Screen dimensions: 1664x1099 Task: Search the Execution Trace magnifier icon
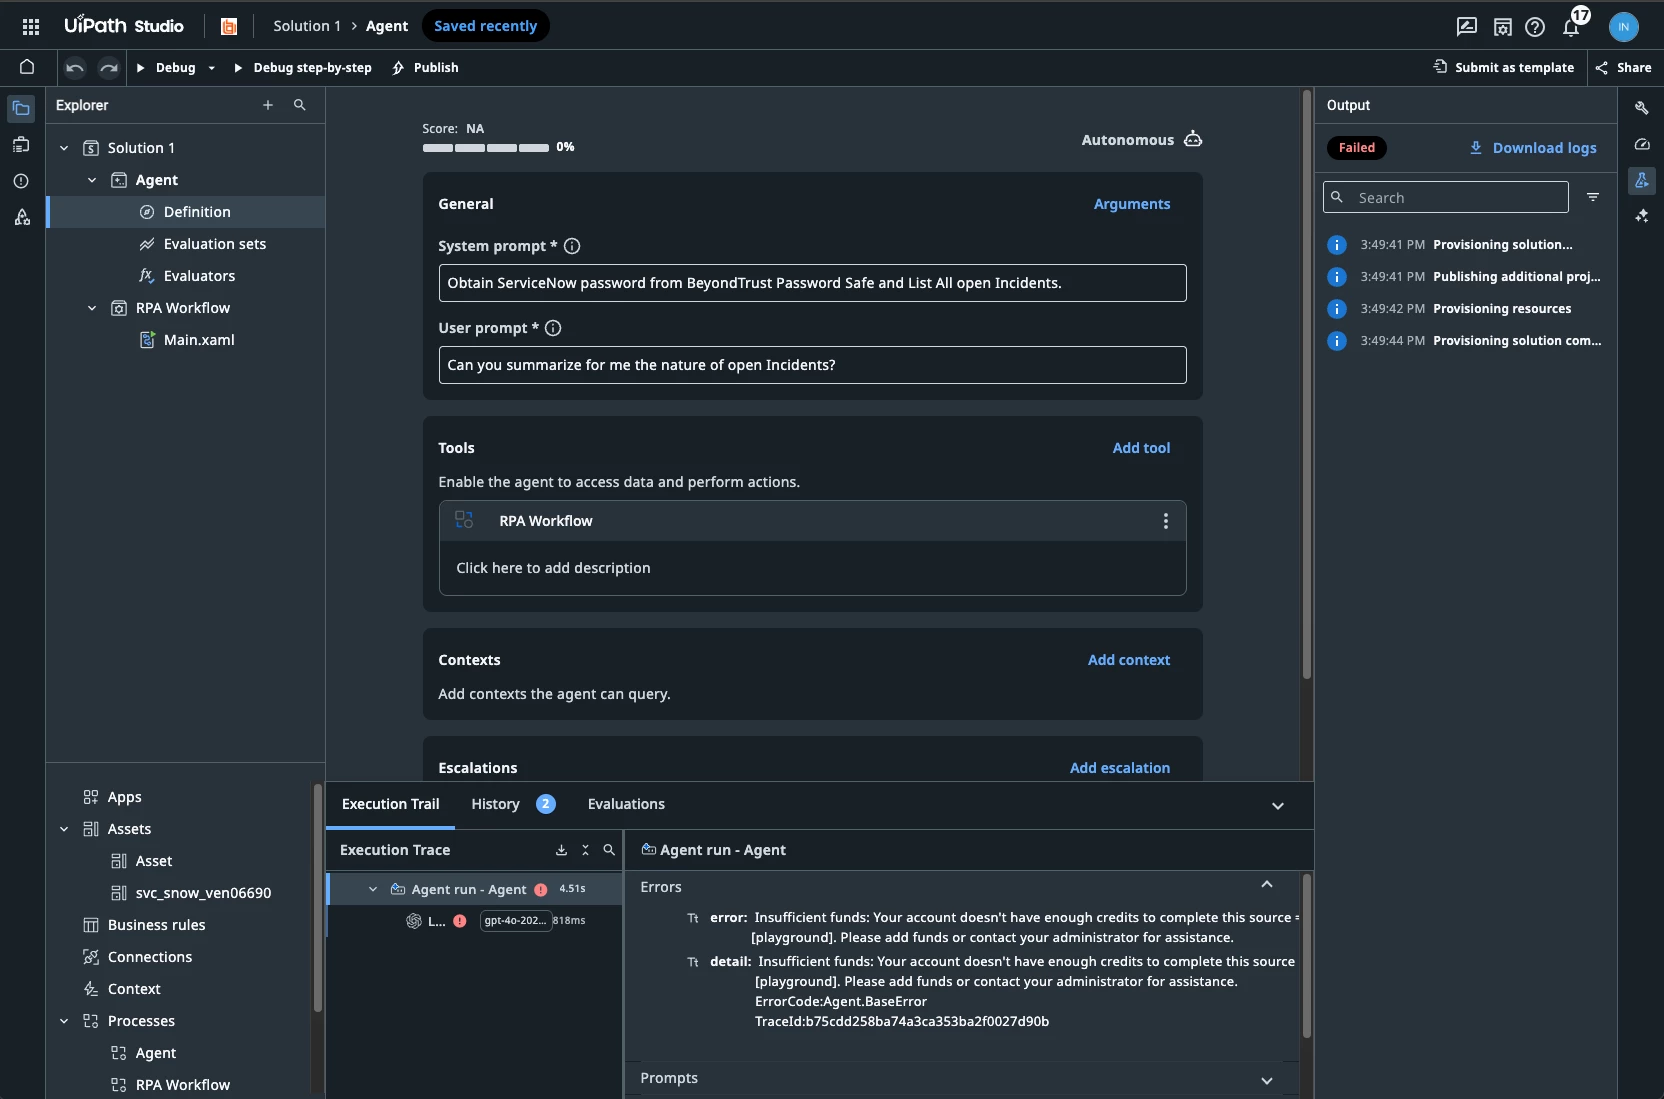[609, 850]
